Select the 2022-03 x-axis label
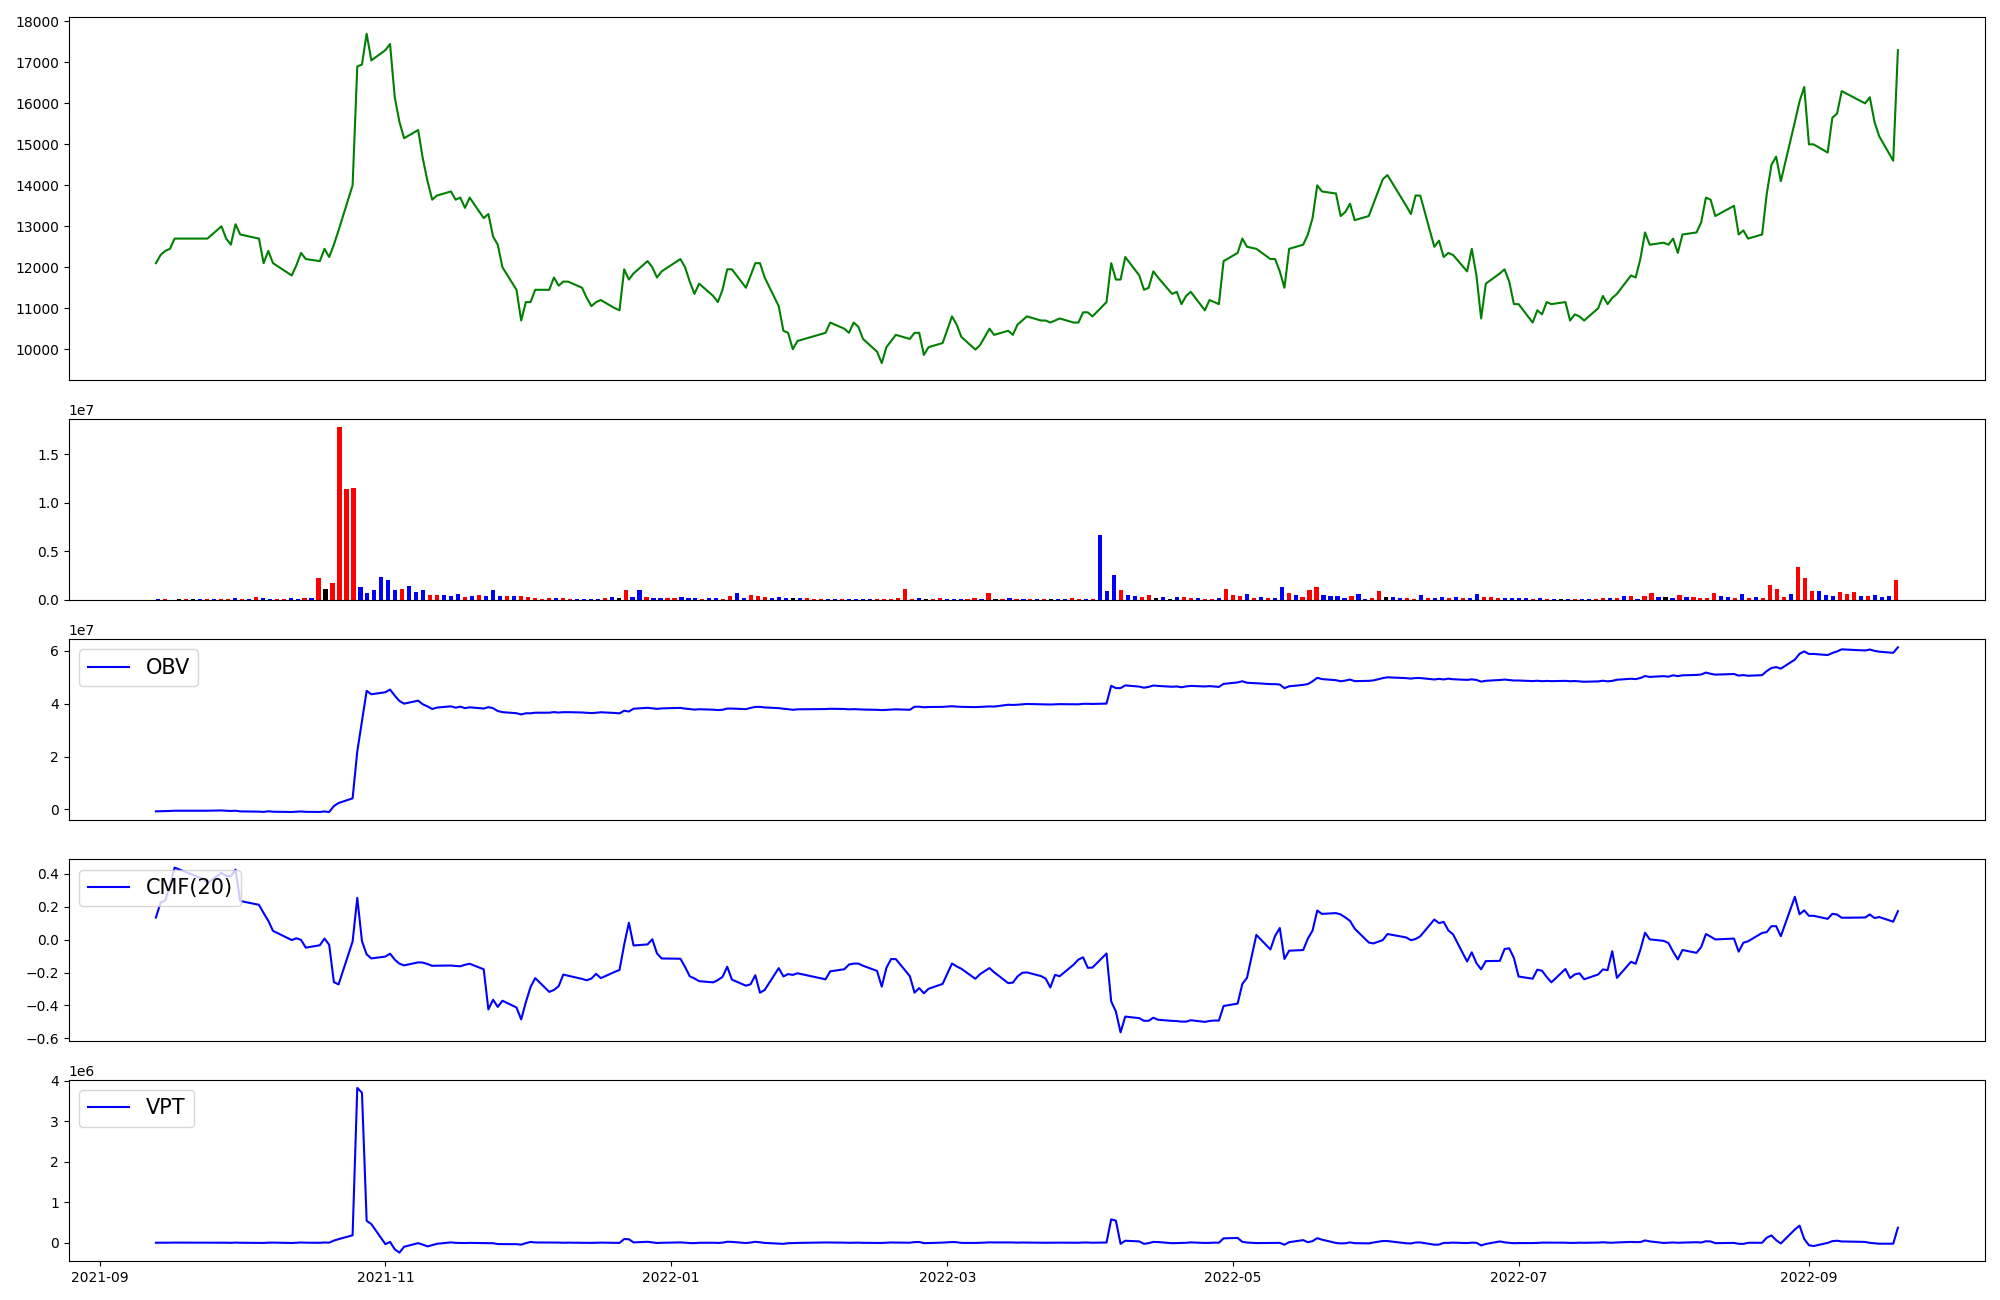 [x=947, y=1277]
